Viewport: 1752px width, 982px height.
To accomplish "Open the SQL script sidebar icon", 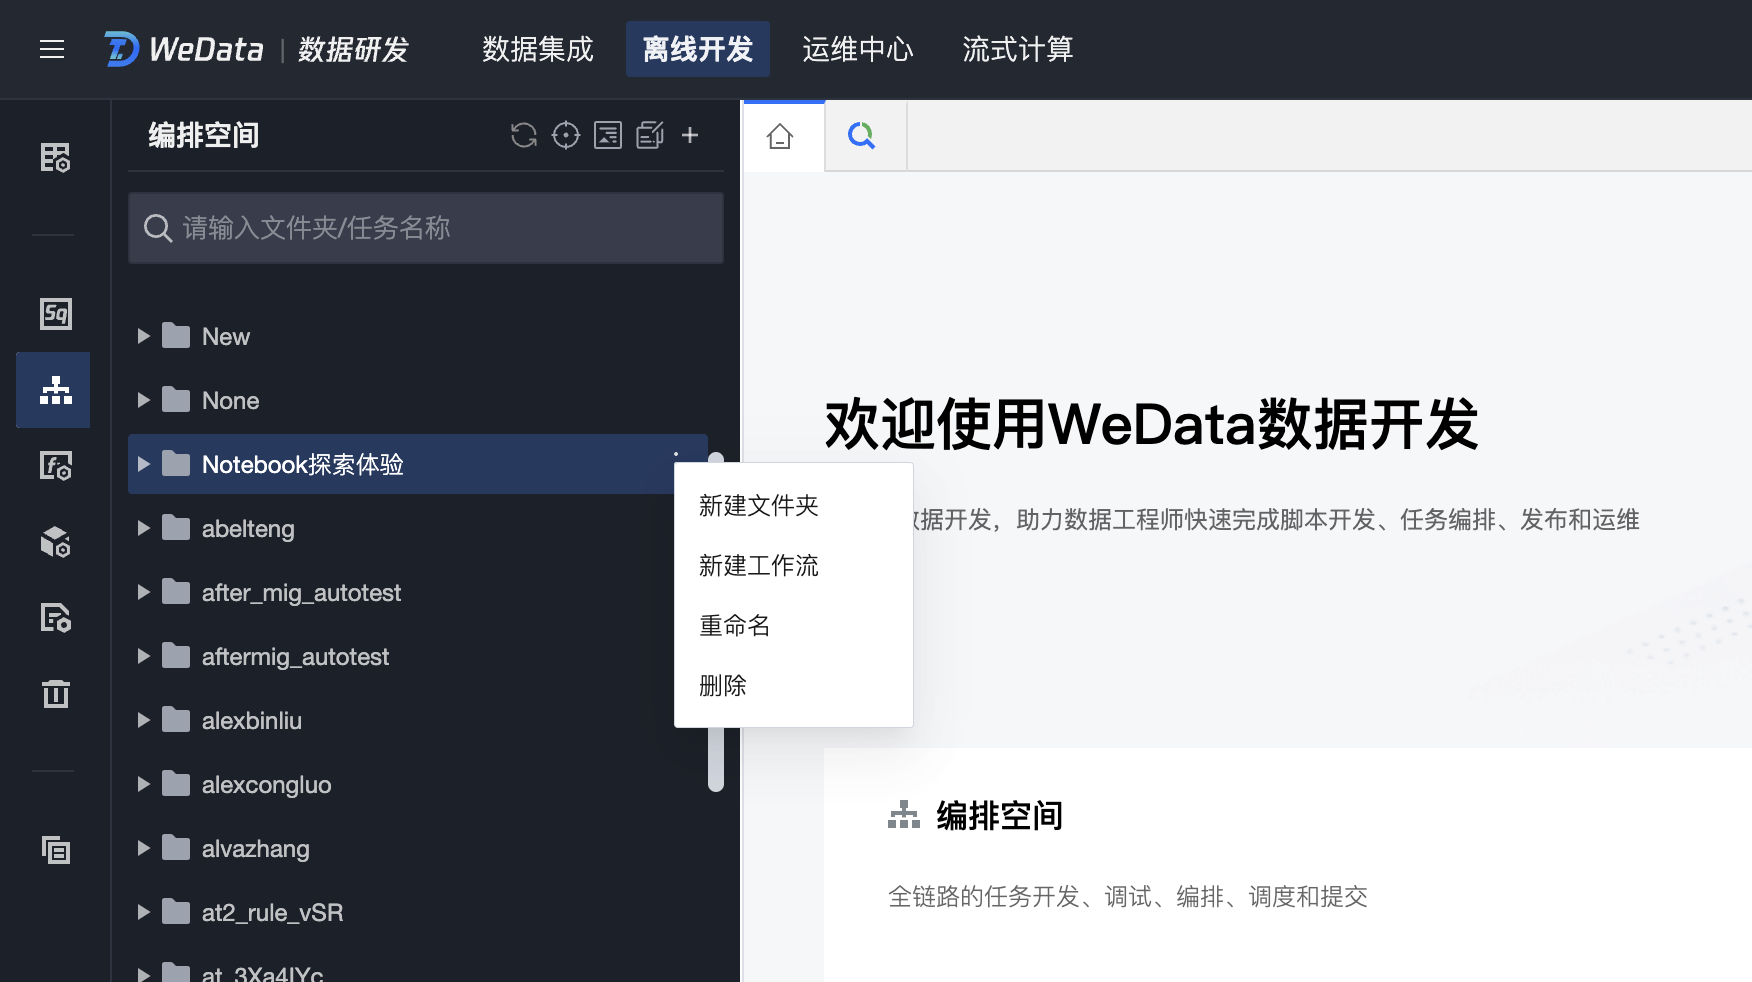I will point(55,313).
